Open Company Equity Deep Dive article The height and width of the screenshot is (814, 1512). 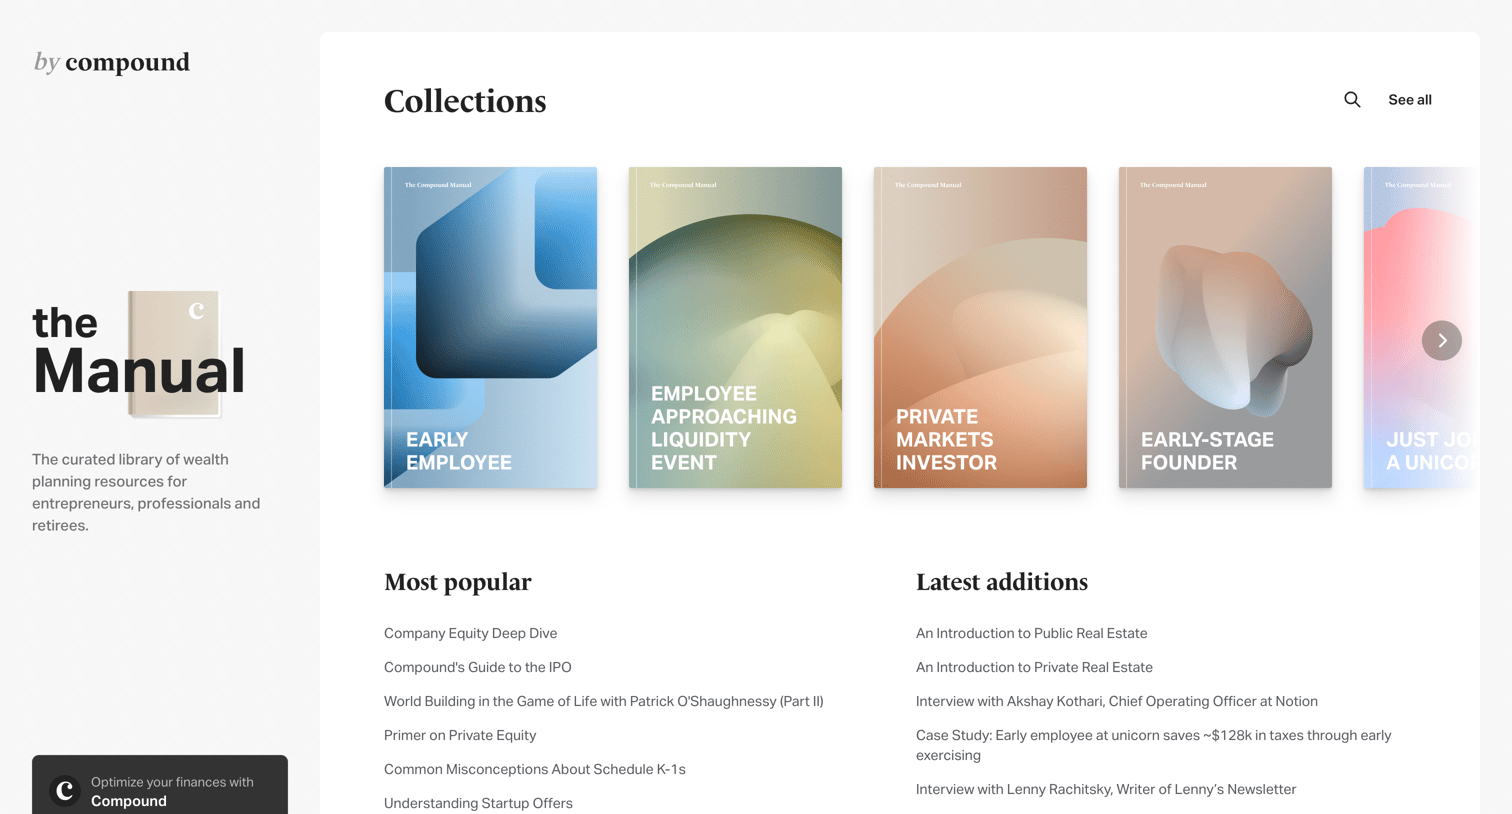tap(470, 633)
